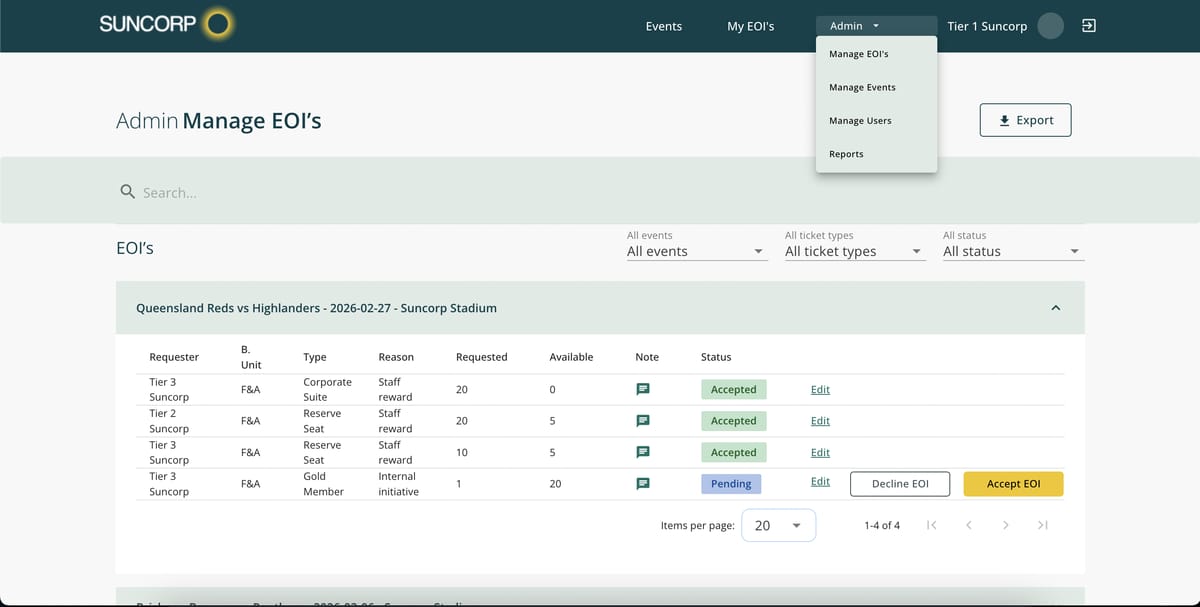Click the Requester column header
Viewport: 1200px width, 607px height.
point(174,357)
